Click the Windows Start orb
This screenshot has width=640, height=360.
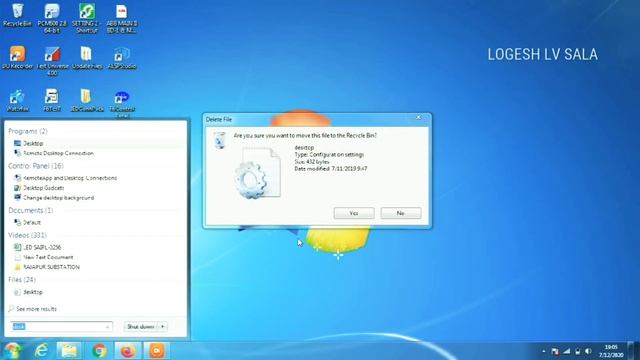coord(12,350)
